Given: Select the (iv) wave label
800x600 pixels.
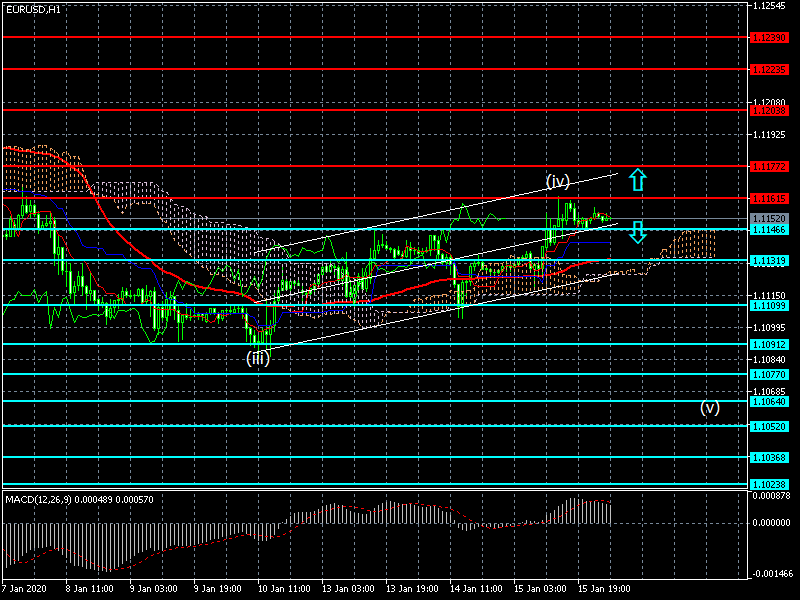Looking at the screenshot, I should (558, 181).
